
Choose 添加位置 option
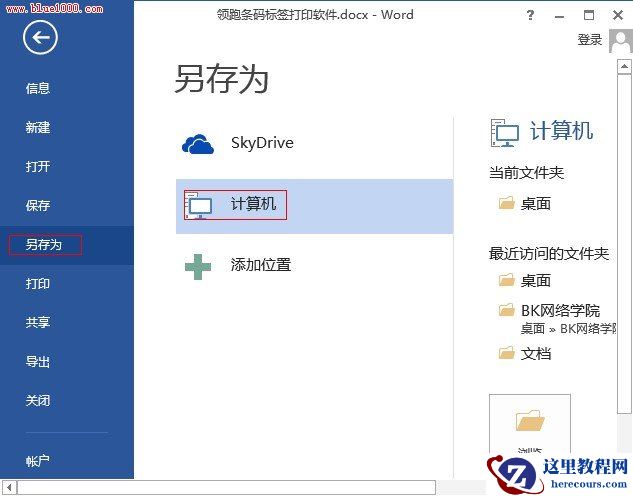coord(314,266)
